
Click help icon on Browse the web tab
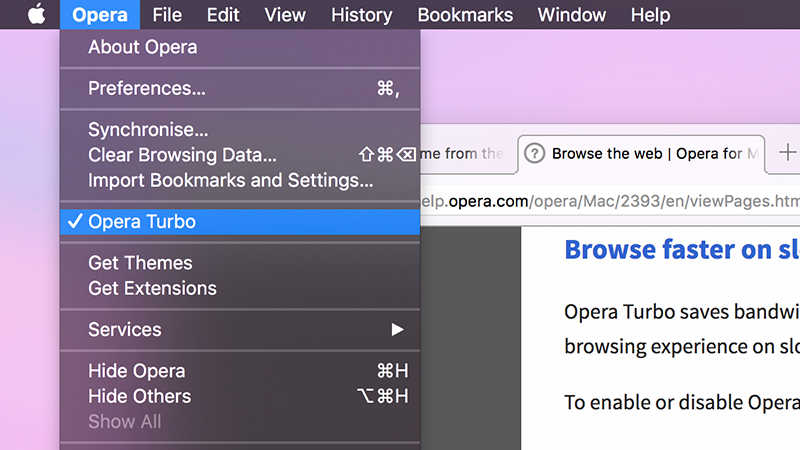pos(535,153)
